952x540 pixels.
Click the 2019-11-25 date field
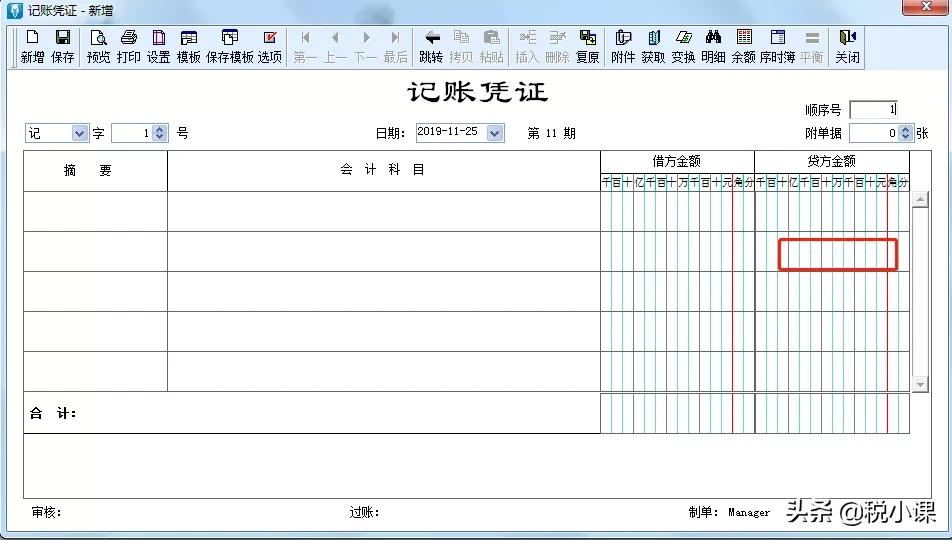[x=451, y=132]
